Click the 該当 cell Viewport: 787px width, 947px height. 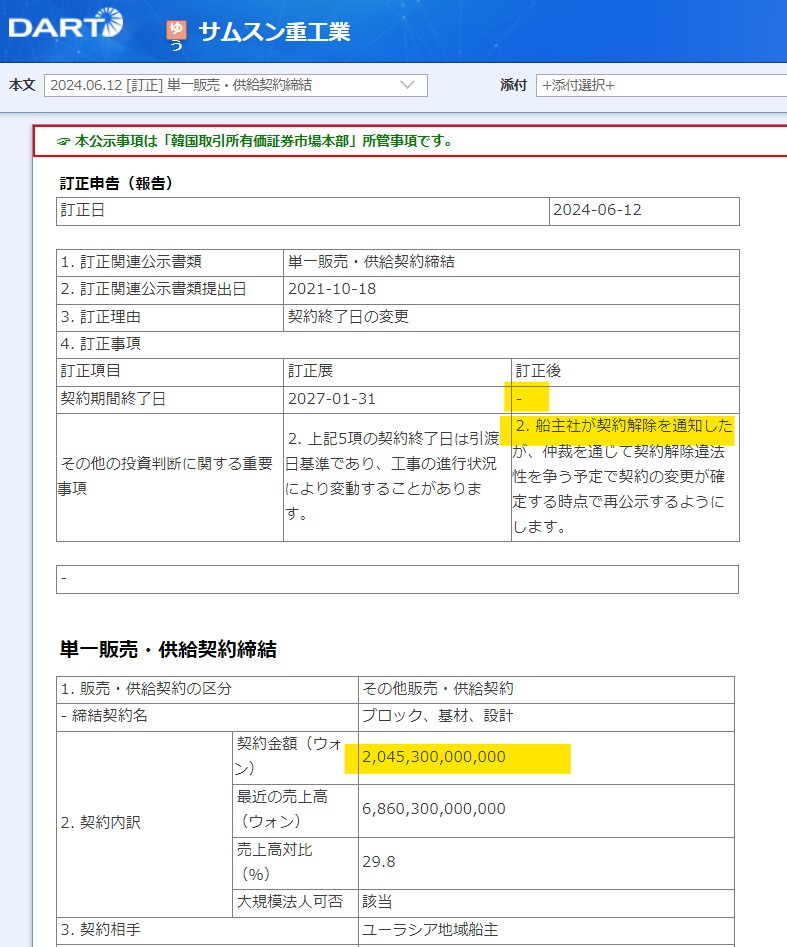[x=546, y=903]
